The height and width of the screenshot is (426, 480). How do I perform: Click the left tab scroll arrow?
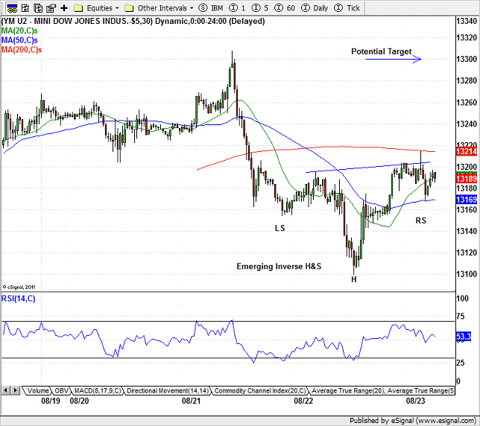tap(6, 390)
